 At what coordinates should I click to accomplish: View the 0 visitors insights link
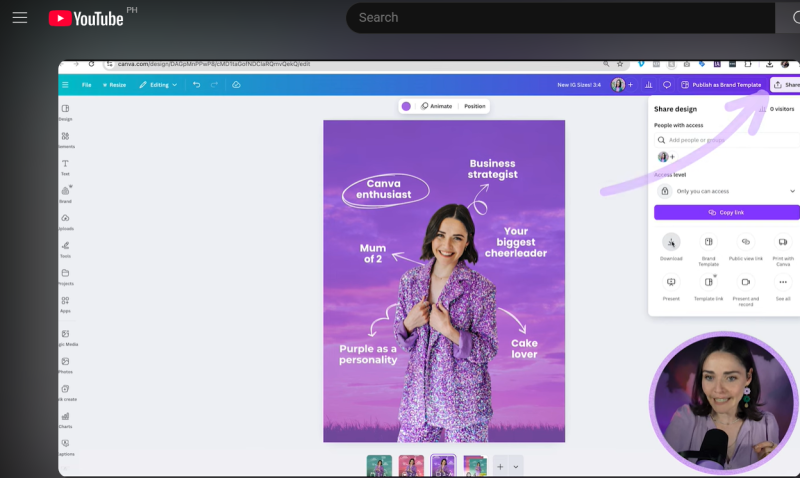click(777, 109)
